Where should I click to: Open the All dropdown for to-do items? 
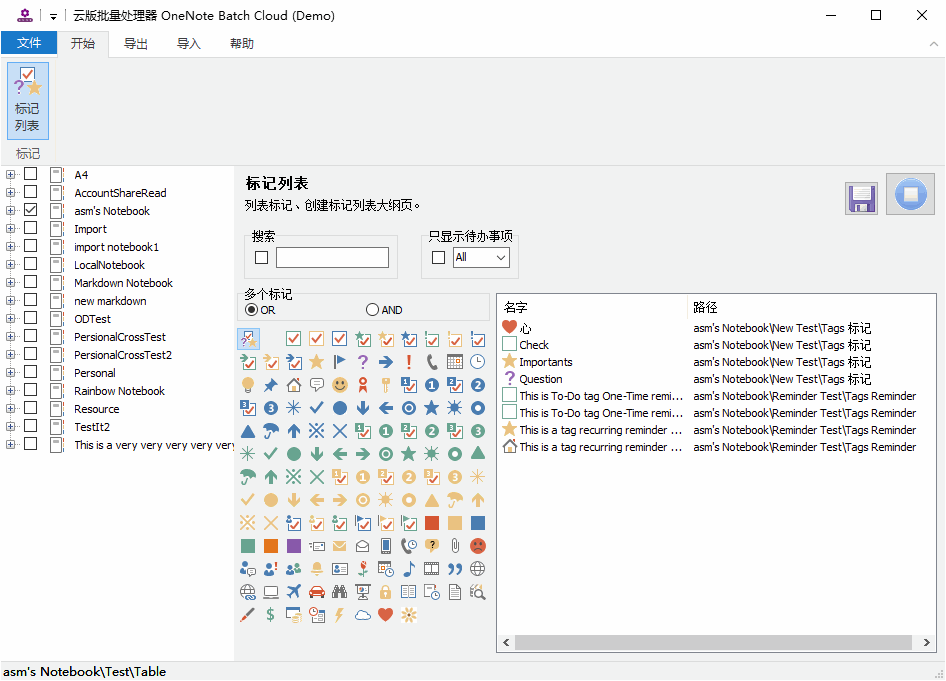pos(481,258)
